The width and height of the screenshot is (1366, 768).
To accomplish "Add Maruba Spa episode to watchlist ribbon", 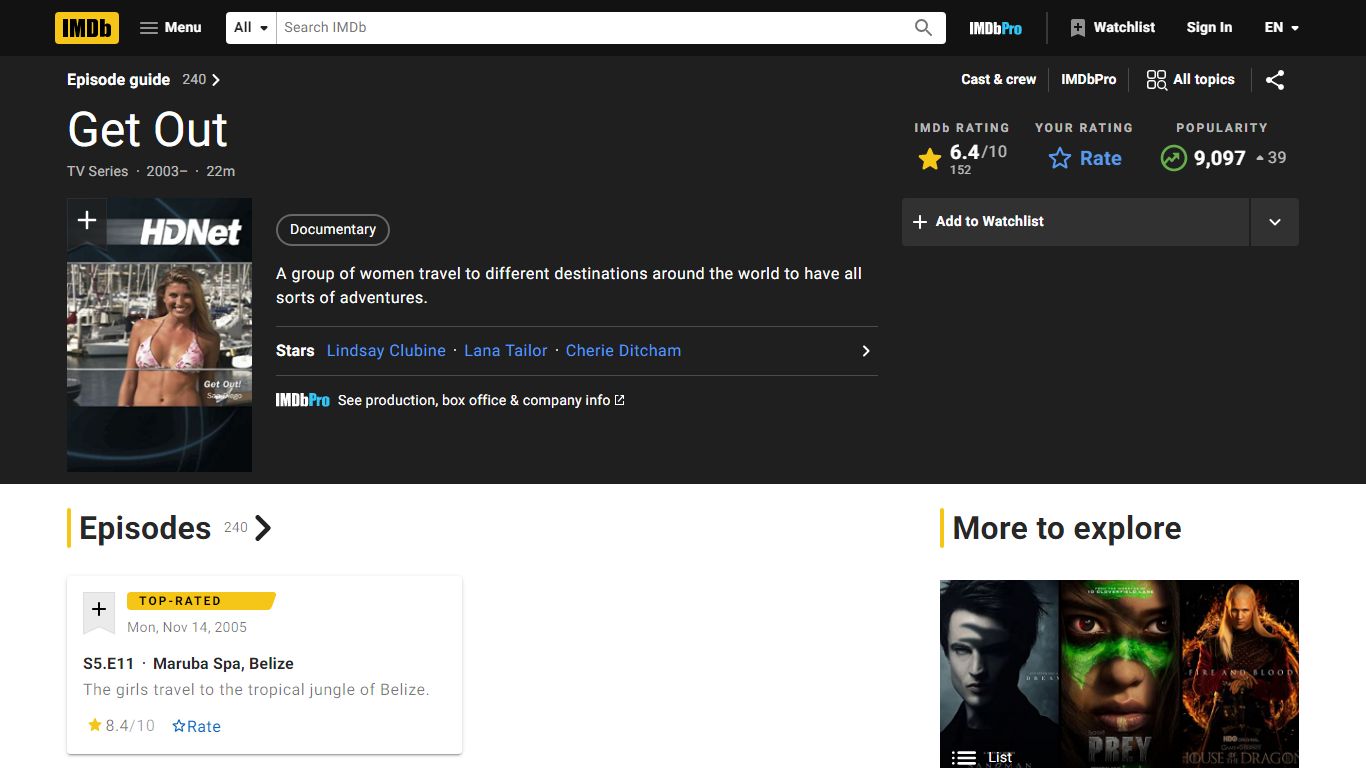I will point(99,611).
